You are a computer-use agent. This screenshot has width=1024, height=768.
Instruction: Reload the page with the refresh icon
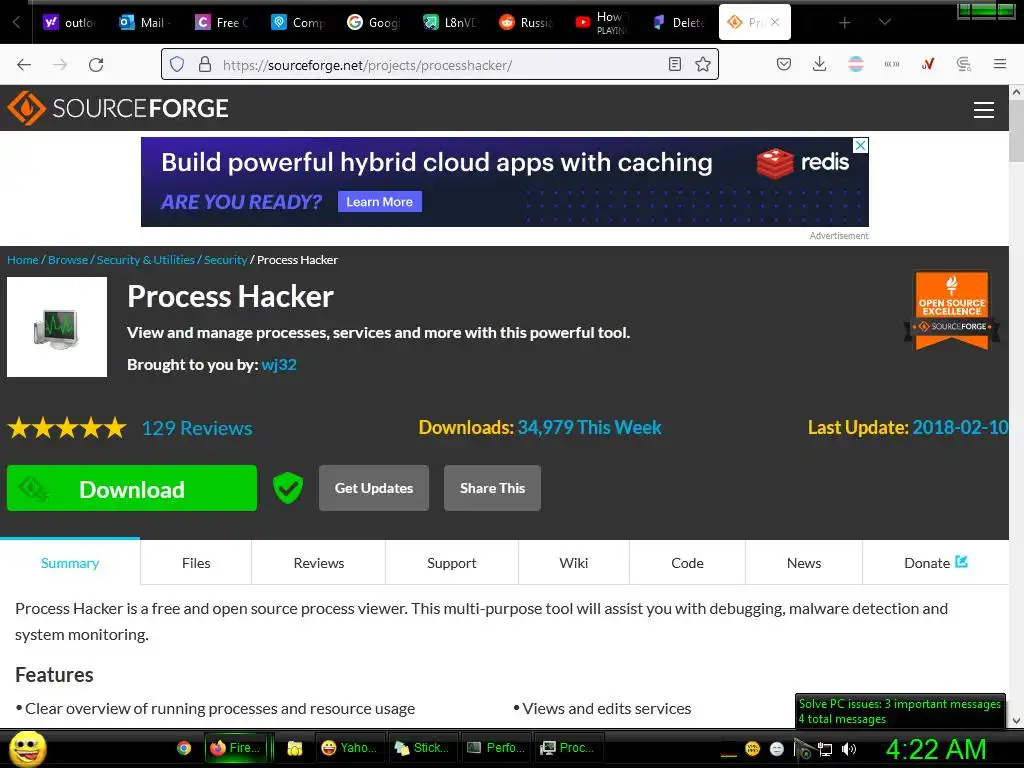[x=96, y=65]
